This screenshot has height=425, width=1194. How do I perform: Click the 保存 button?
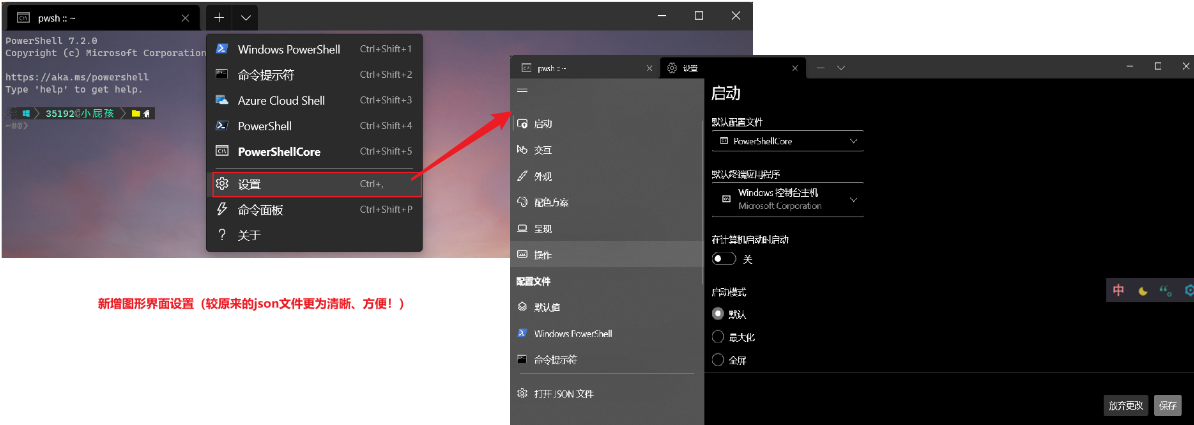1167,405
